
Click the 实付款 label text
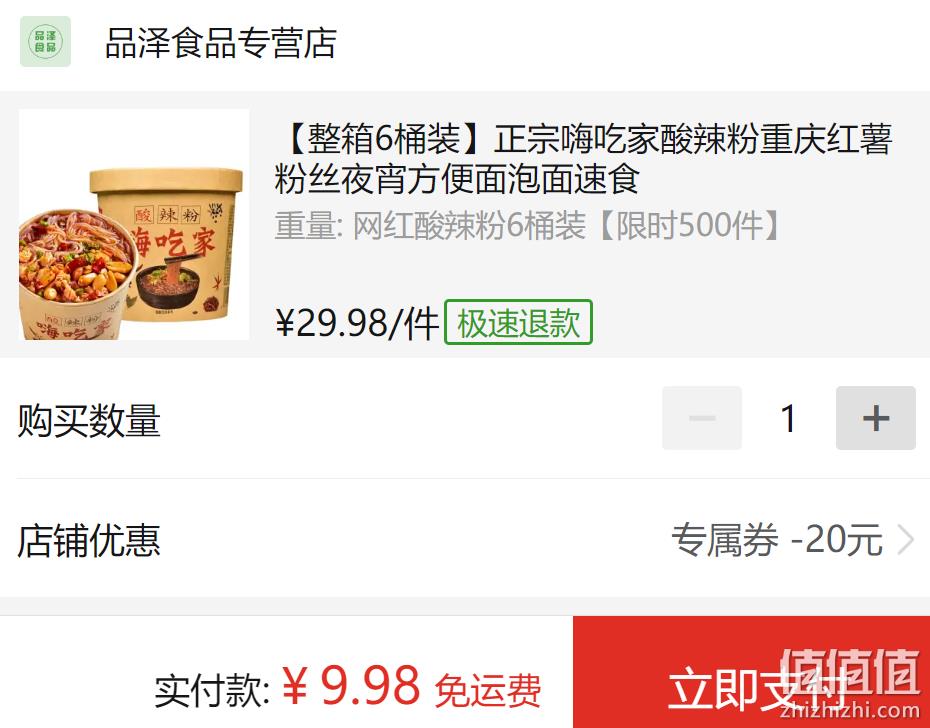[x=212, y=691]
